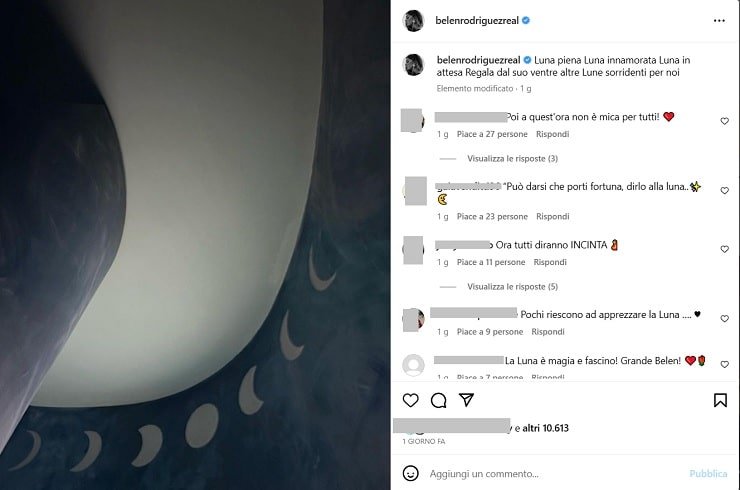
Task: Open 'Piace a 23 persone' likes list
Action: click(x=492, y=216)
